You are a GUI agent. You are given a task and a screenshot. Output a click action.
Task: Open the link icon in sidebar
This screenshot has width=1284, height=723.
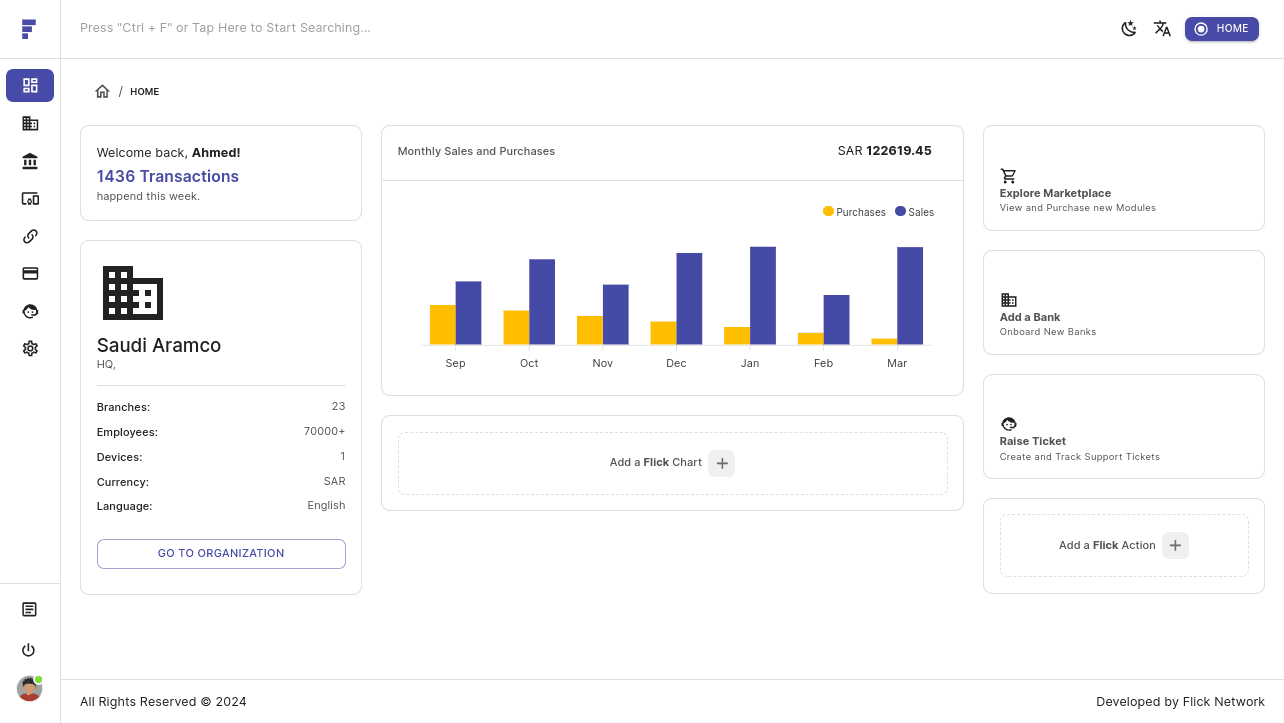tap(30, 236)
